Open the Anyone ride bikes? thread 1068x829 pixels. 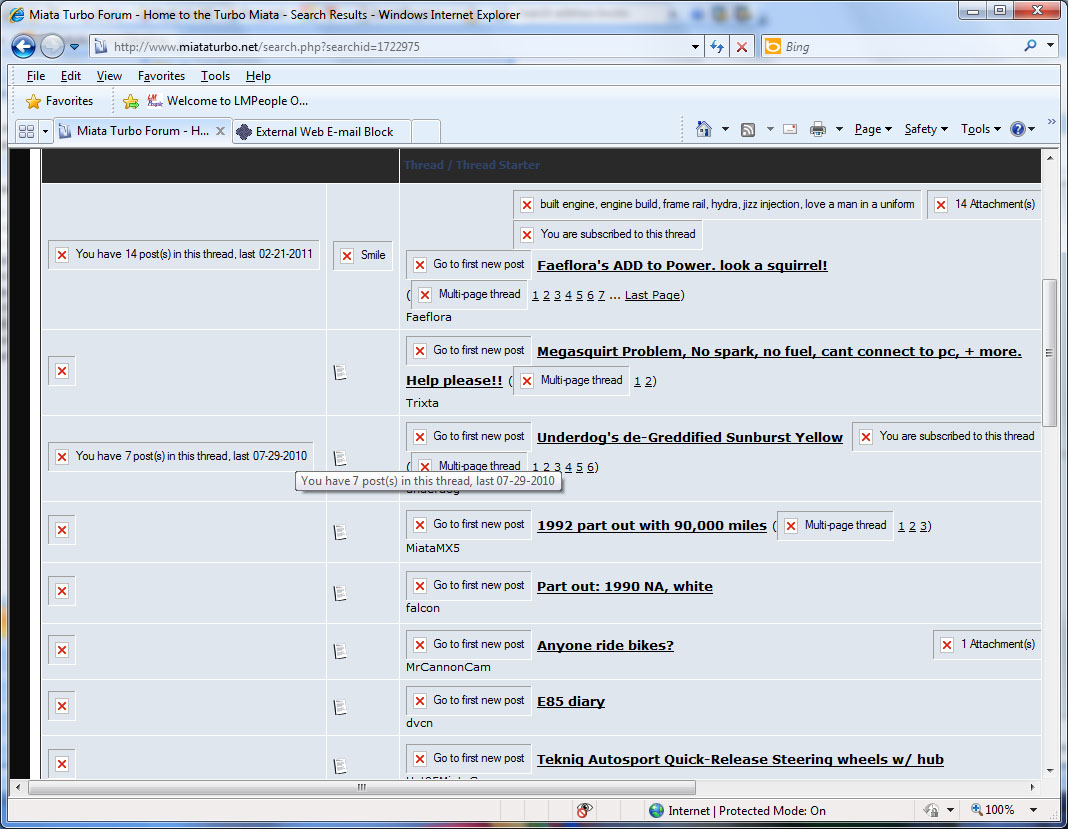(x=605, y=645)
